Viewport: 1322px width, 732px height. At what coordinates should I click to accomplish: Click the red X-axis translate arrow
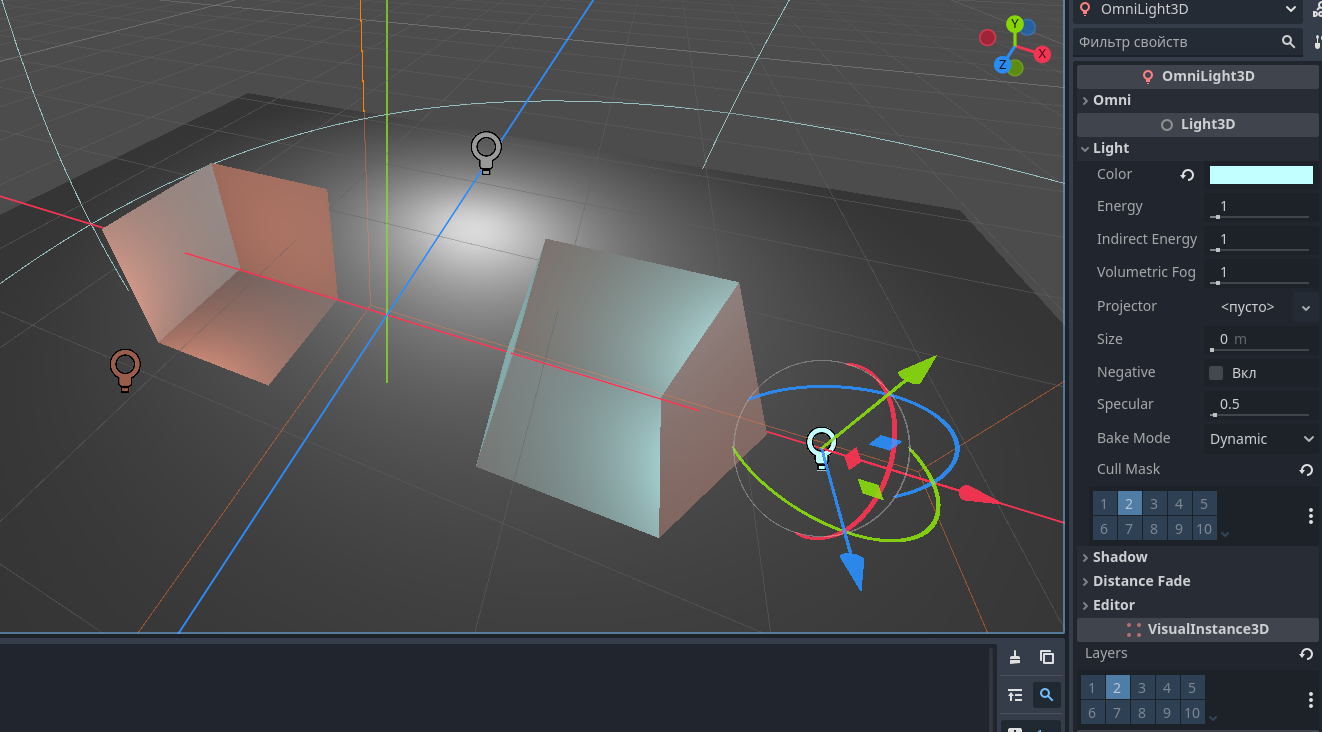[977, 495]
